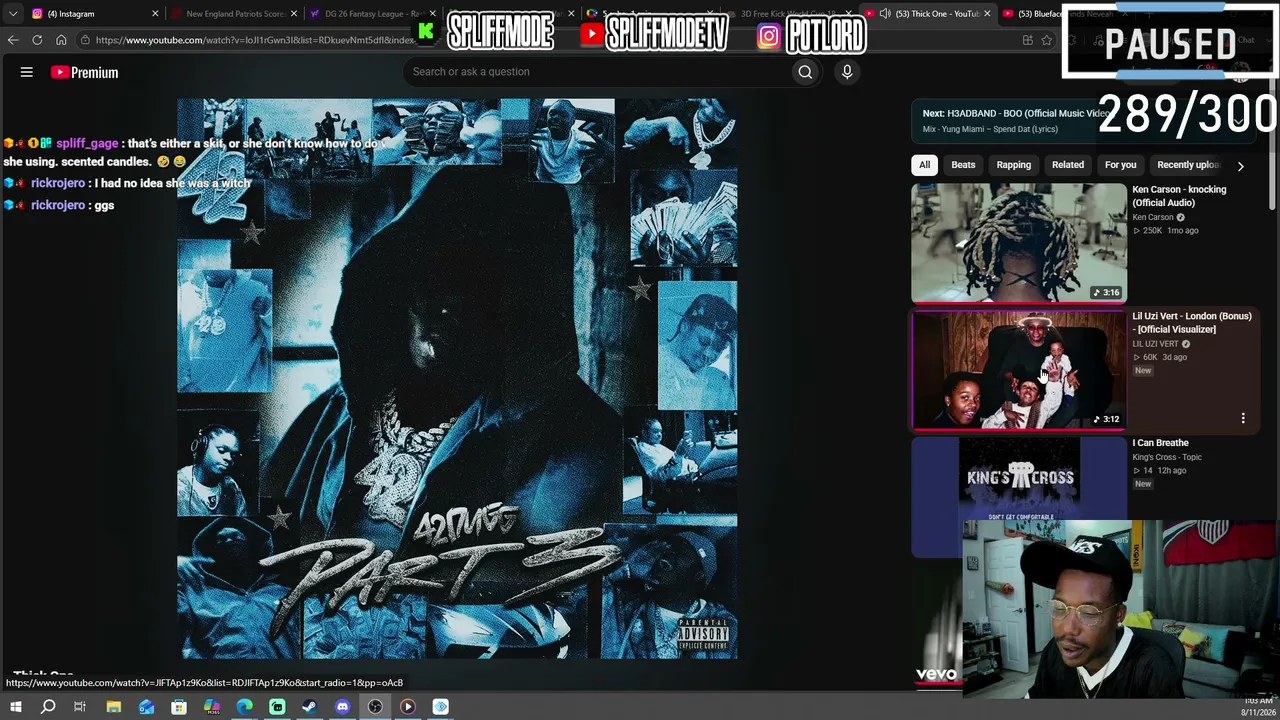Open the Windows Start menu
The width and height of the screenshot is (1280, 720).
coord(16,707)
